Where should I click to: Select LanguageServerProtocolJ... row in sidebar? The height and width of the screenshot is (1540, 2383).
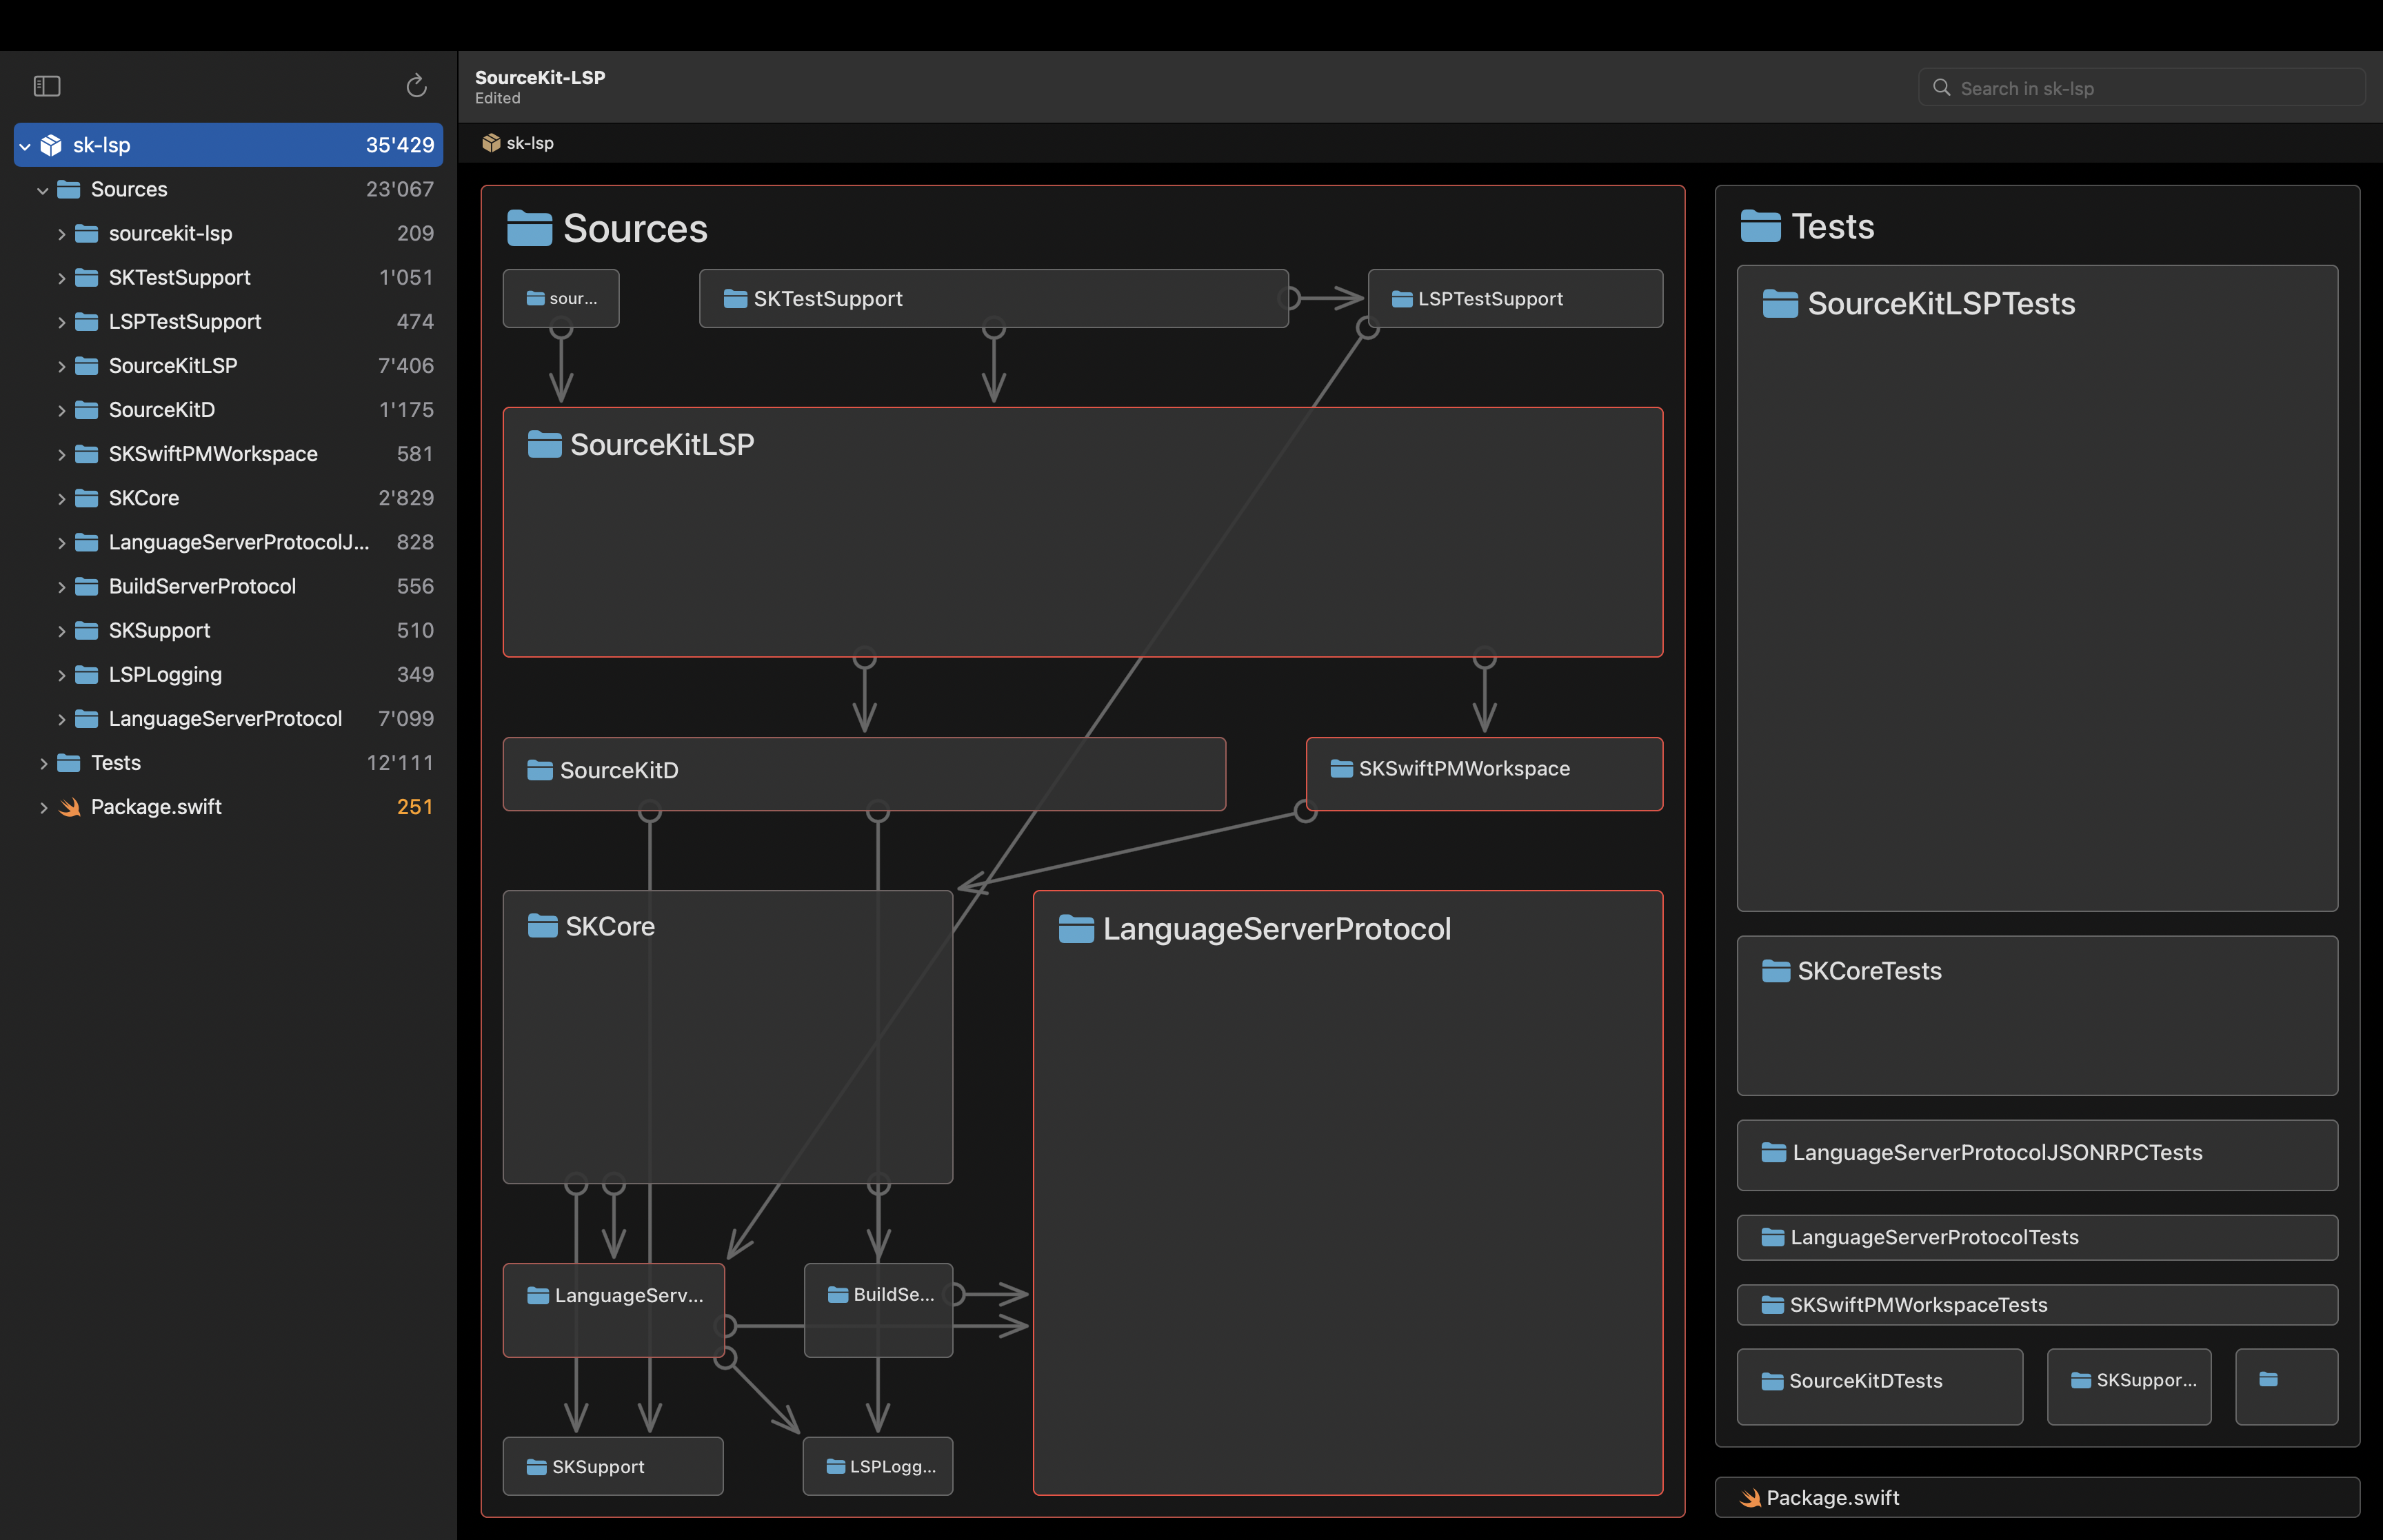[x=228, y=542]
